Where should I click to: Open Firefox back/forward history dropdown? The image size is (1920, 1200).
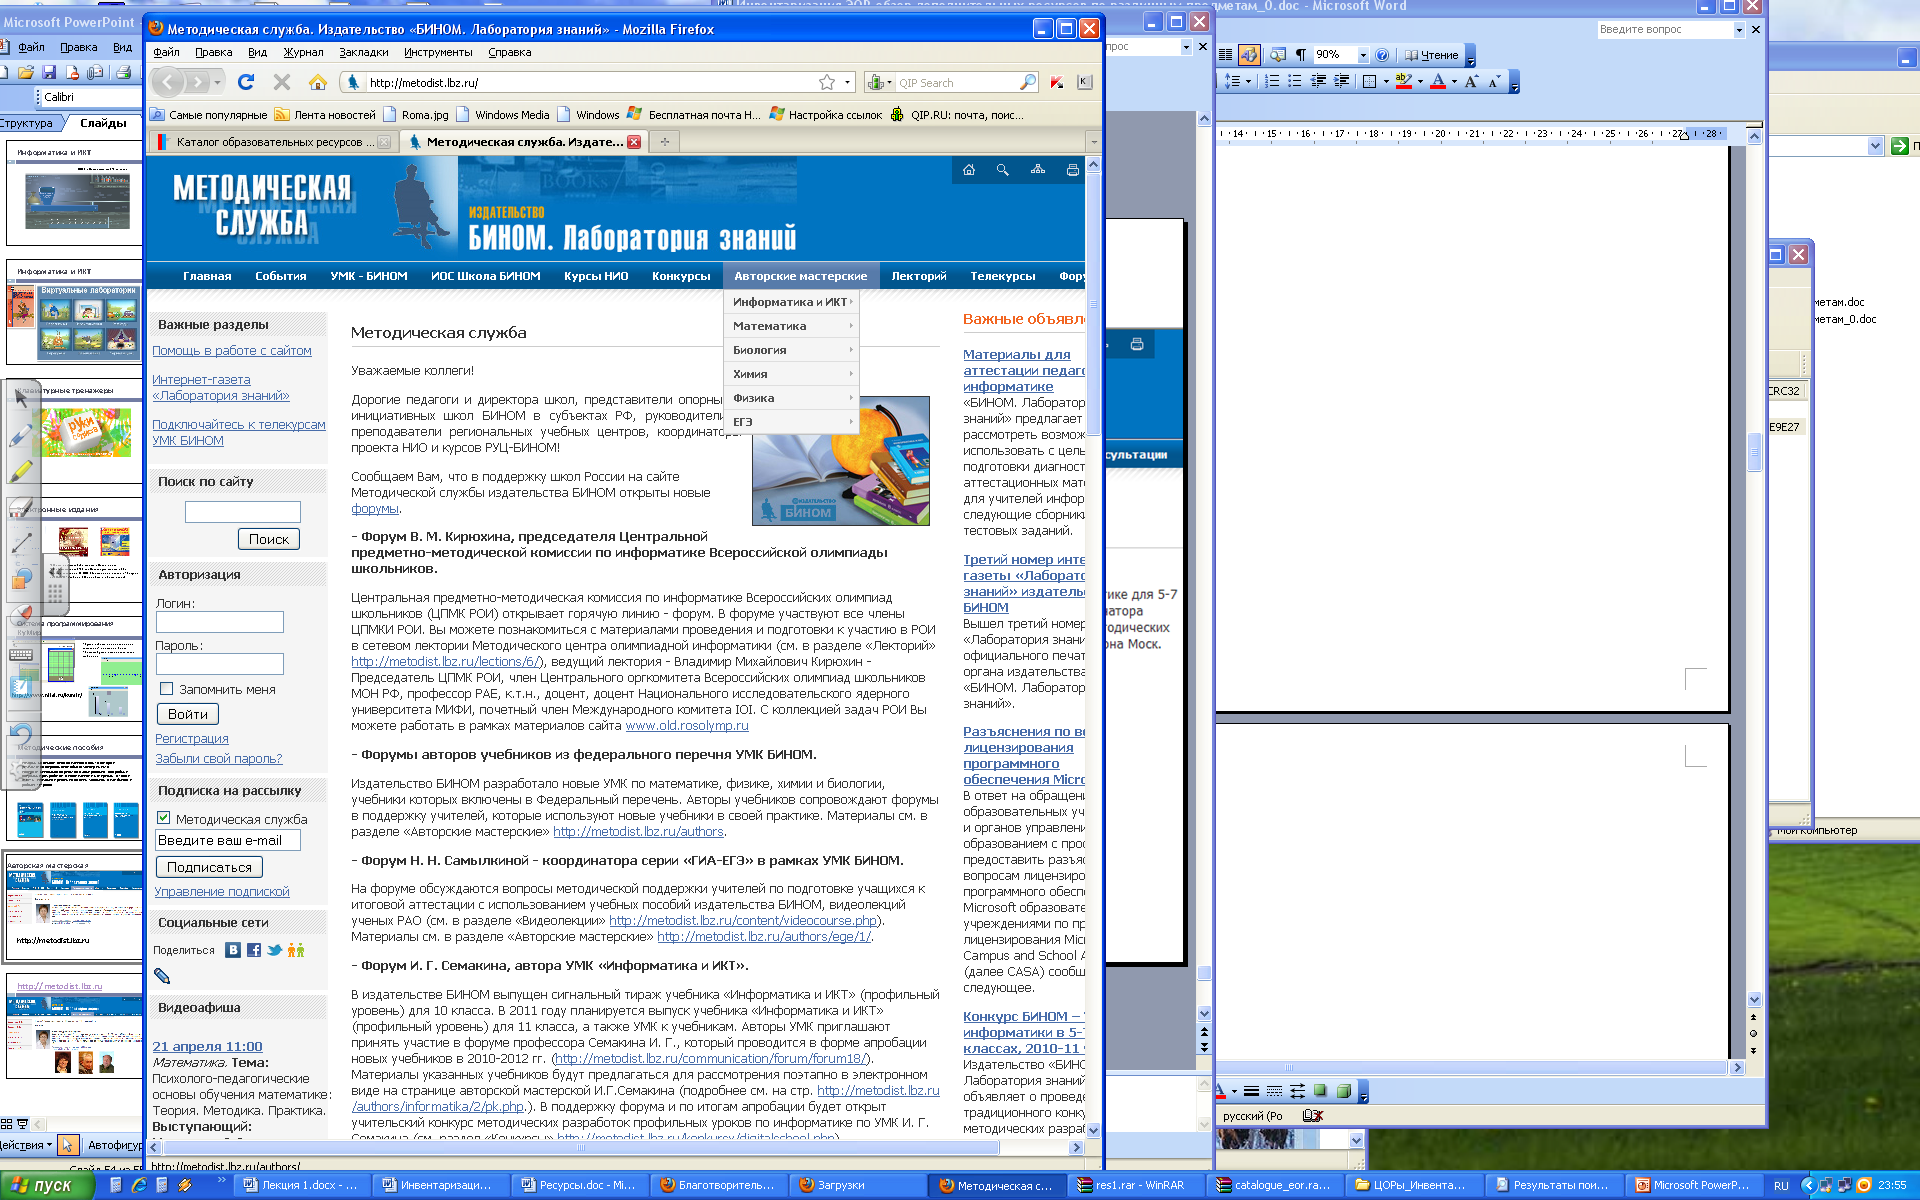218,82
